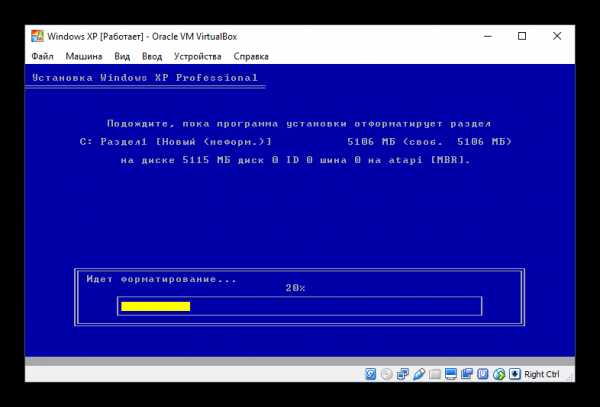Open the Справка menu

point(250,57)
